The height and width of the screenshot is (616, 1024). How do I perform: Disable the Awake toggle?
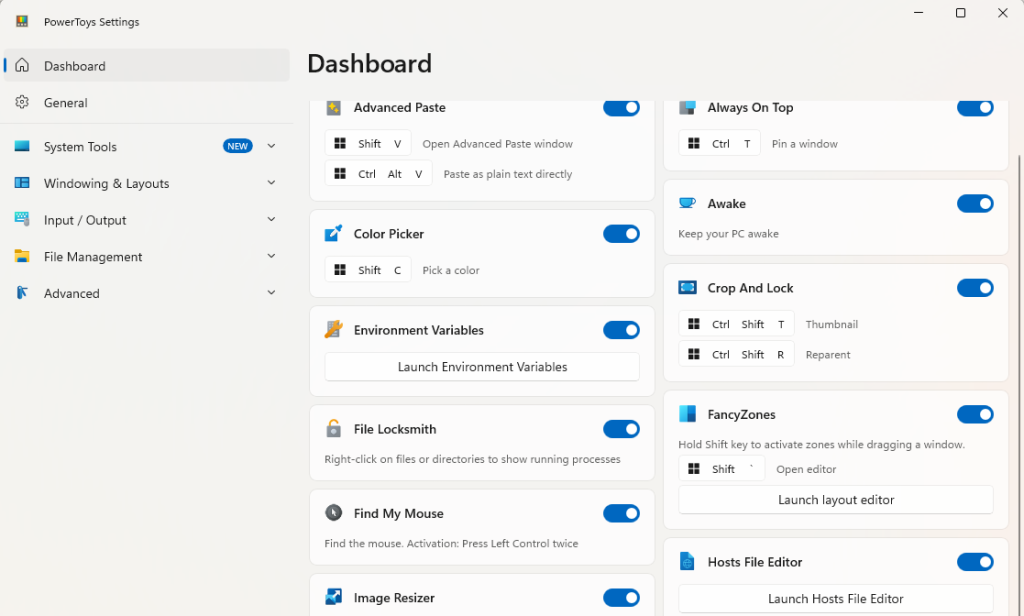tap(975, 203)
